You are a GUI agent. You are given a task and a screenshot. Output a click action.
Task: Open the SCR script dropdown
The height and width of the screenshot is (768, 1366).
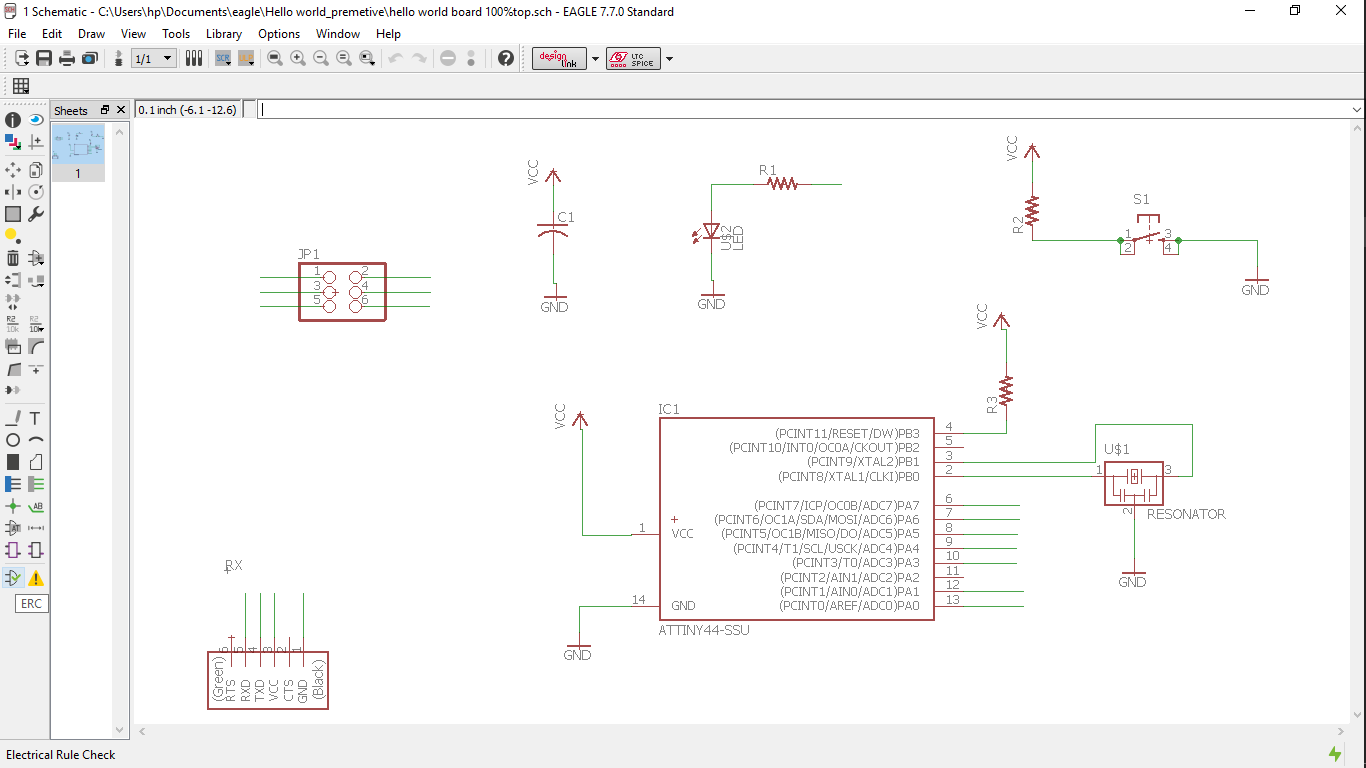[223, 59]
